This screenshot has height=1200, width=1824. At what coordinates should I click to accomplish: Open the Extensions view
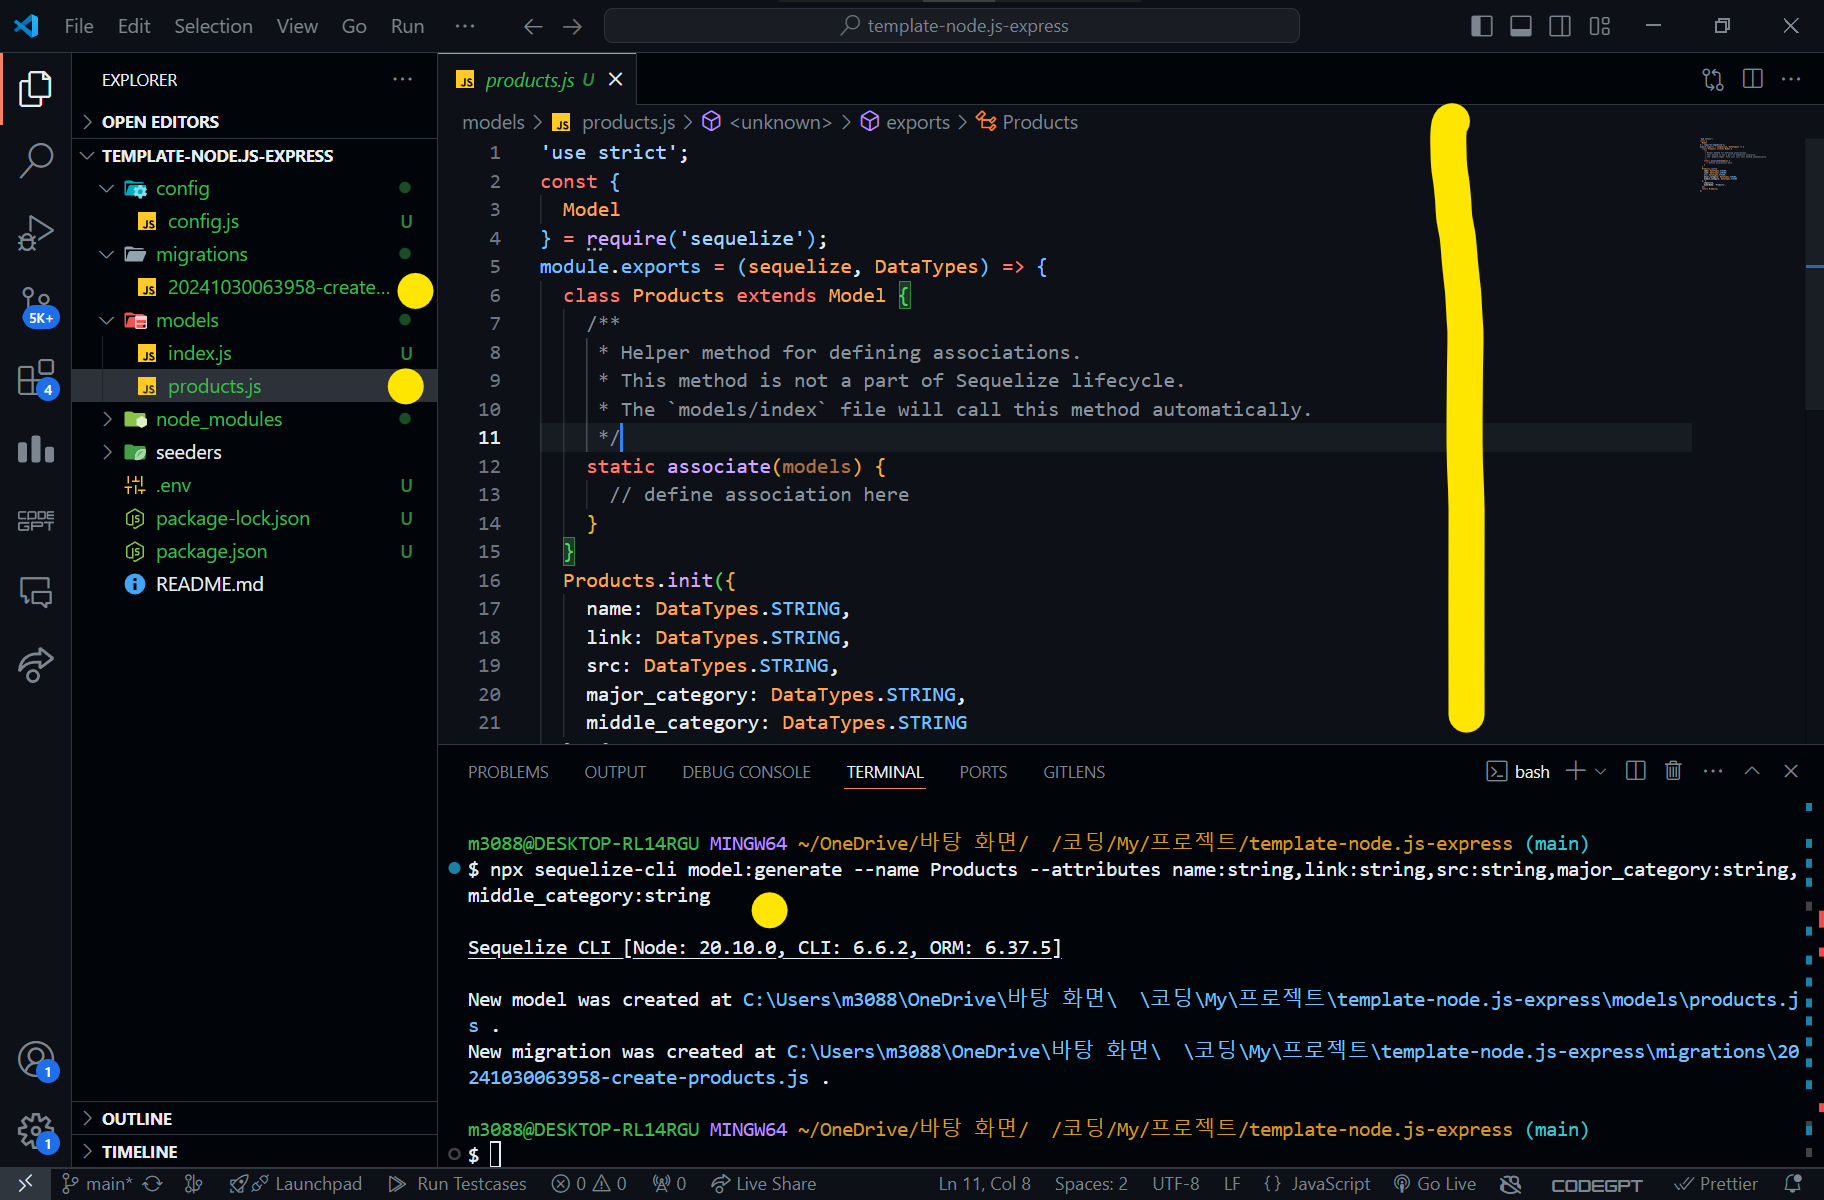click(x=36, y=379)
